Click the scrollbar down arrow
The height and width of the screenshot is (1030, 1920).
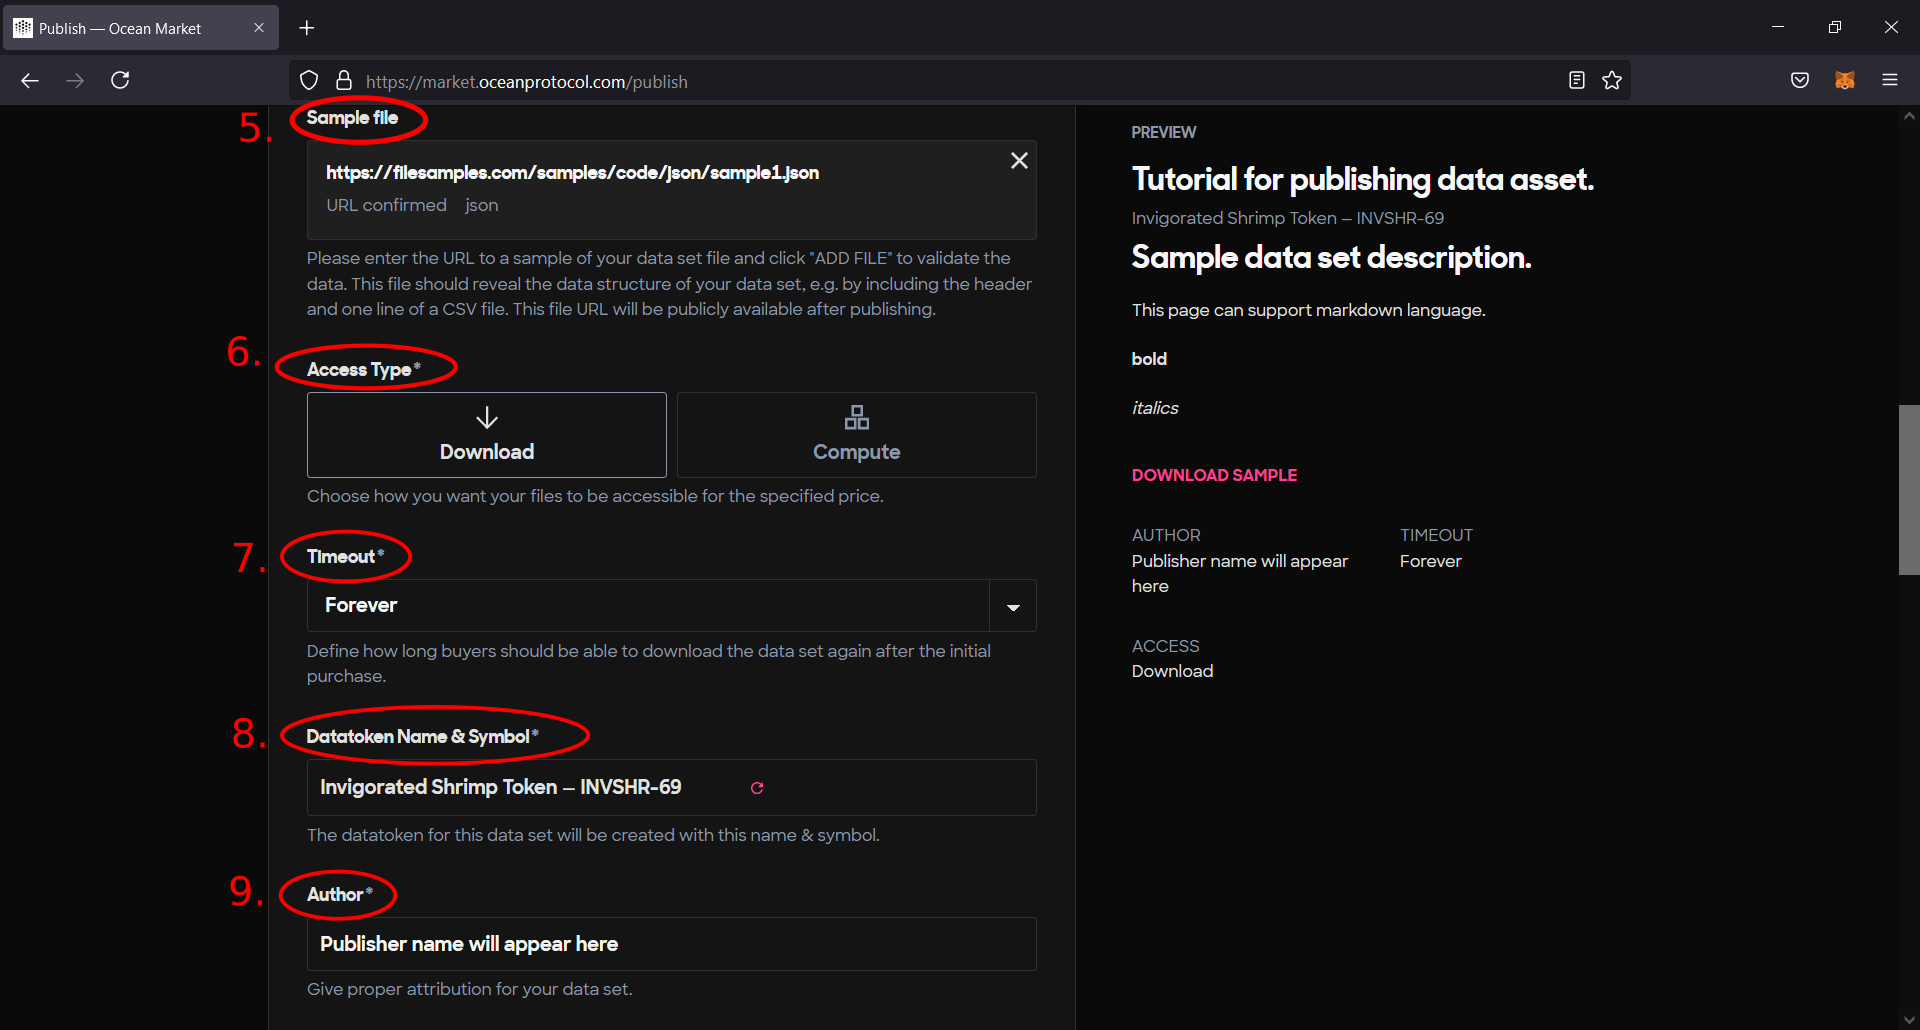[x=1909, y=1020]
